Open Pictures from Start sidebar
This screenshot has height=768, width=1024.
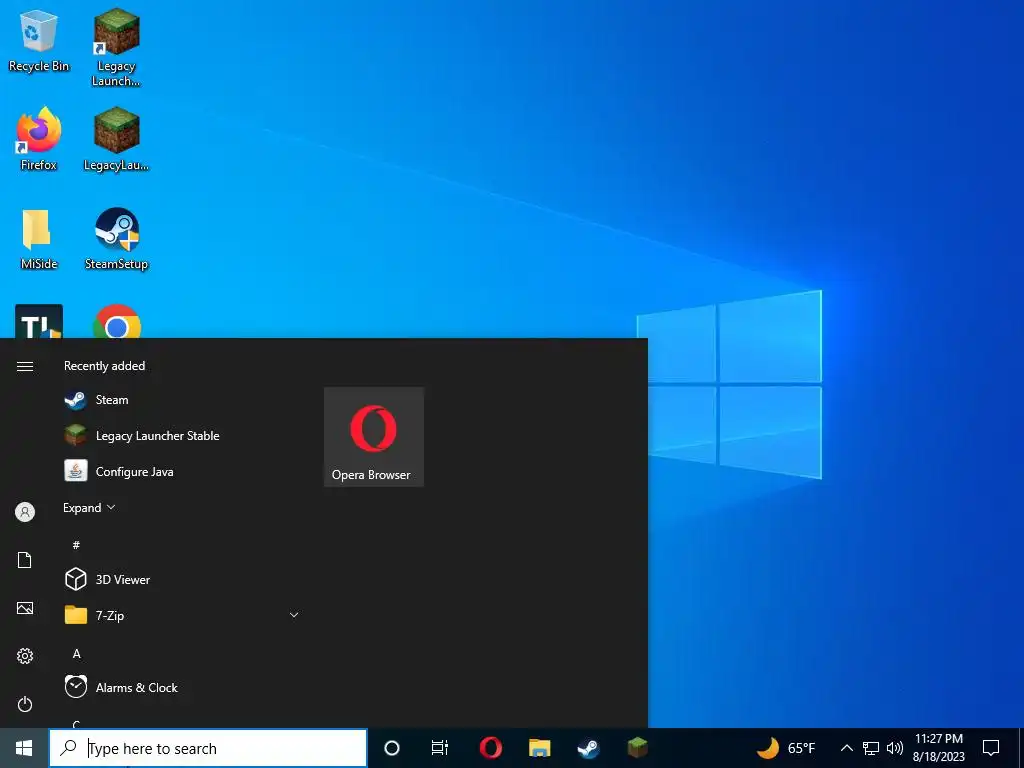25,609
